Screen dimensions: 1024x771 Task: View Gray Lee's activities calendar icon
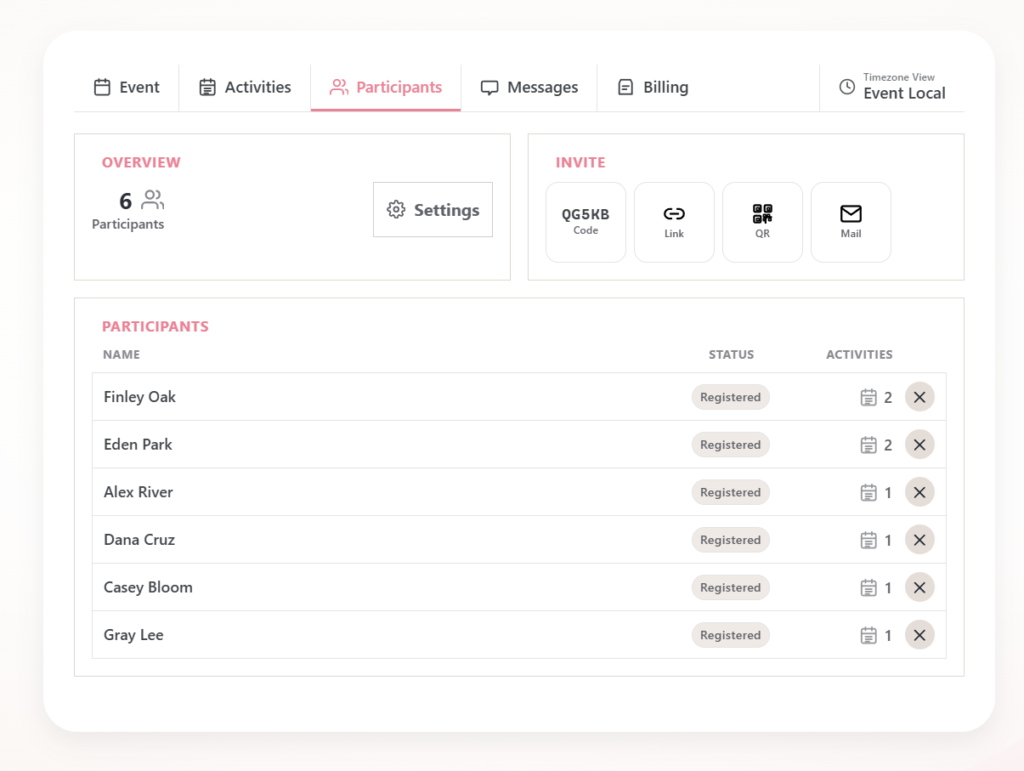click(868, 635)
